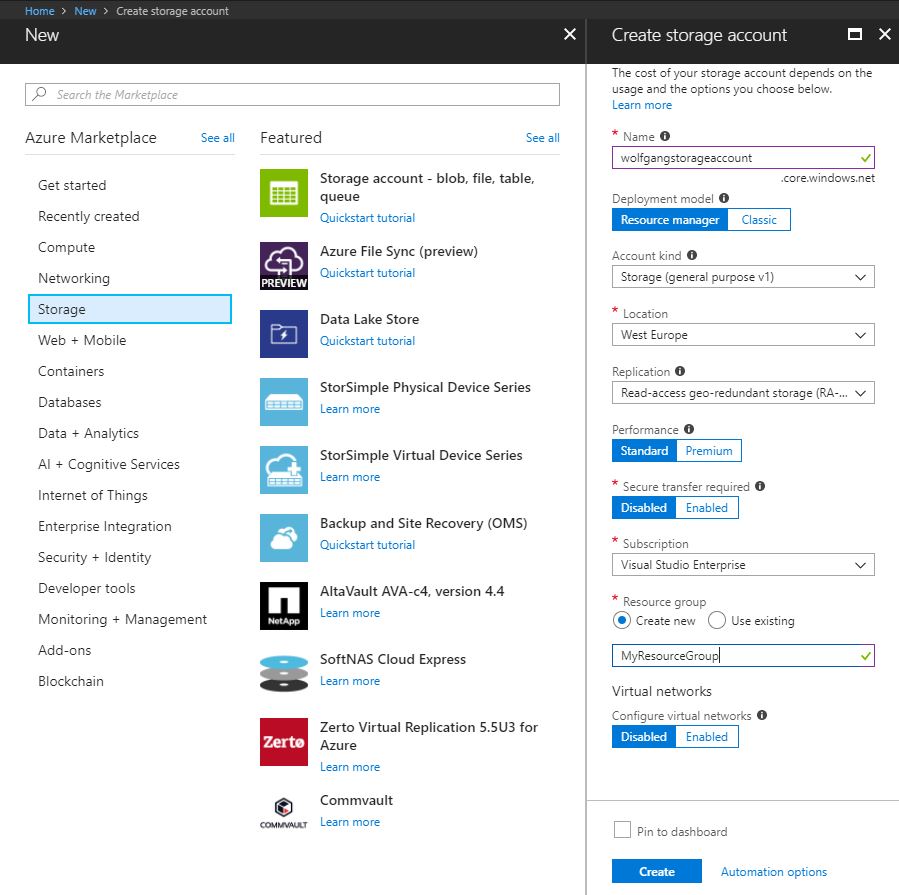Click the Search the Marketplace field

point(292,94)
